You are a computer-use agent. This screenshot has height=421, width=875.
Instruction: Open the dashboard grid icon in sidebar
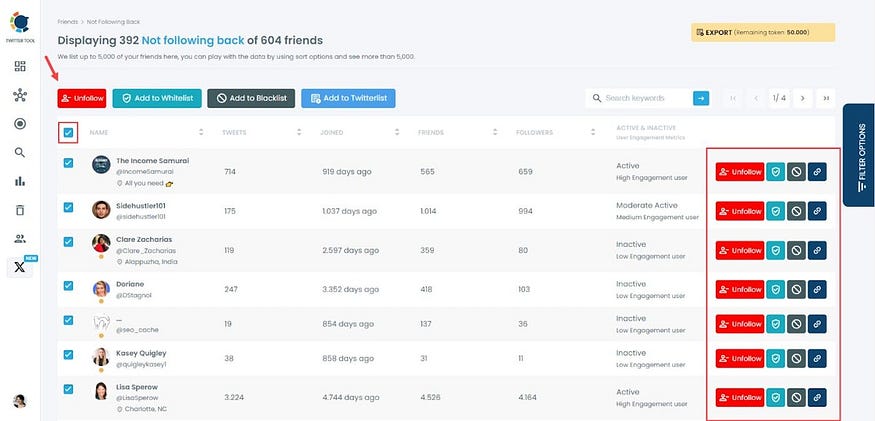(x=20, y=66)
